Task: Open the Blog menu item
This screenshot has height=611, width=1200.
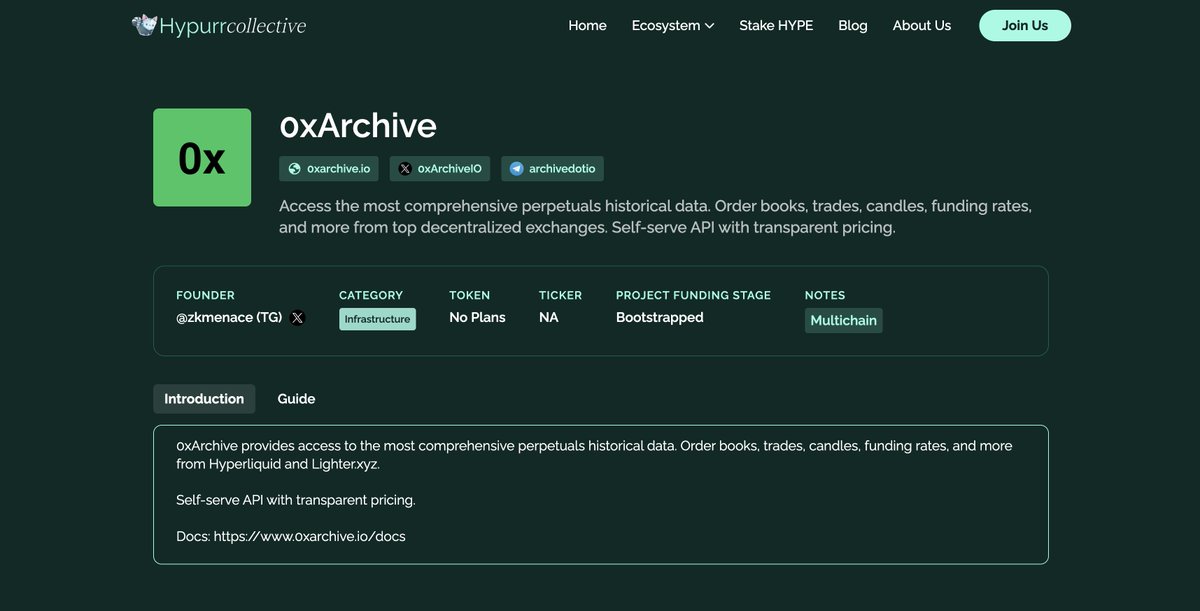Action: tap(853, 25)
